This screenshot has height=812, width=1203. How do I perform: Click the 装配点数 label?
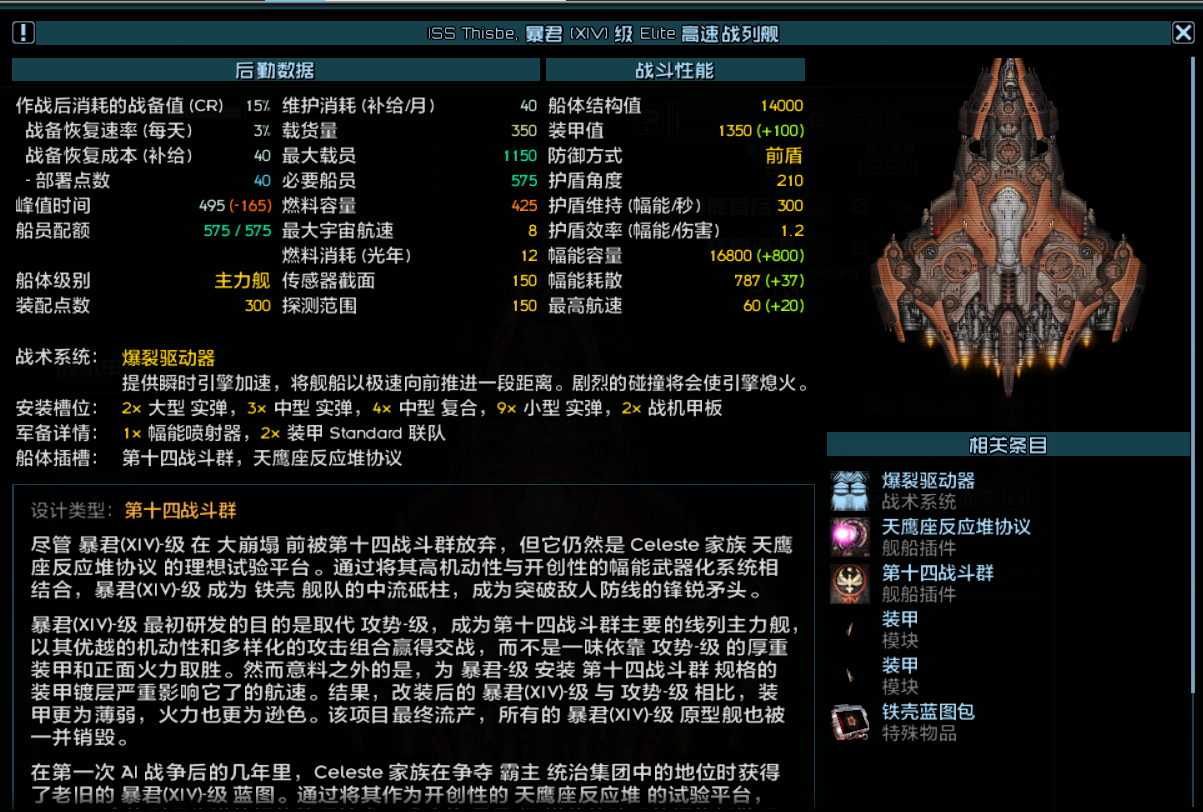[53, 306]
